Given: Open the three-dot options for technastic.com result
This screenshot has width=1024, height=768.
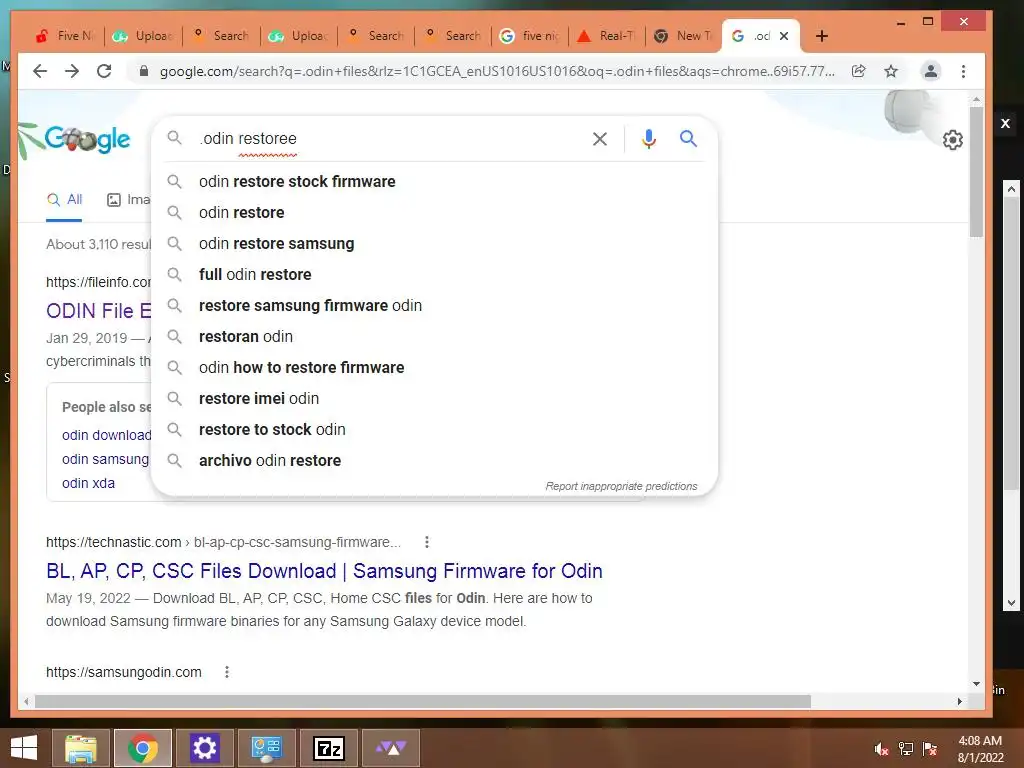Looking at the screenshot, I should coord(426,542).
